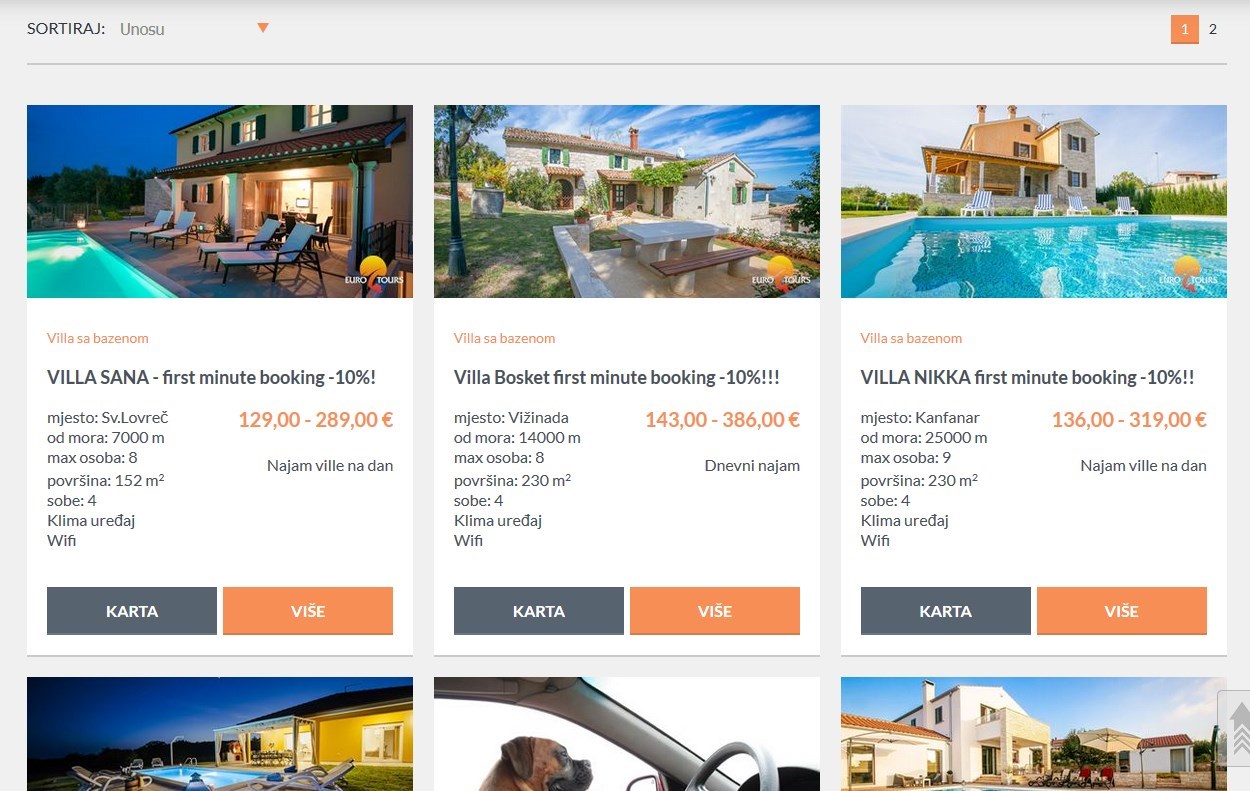Open the SORTIRAJ Unosu dropdown
Screen dimensions: 1250x791
[x=194, y=29]
